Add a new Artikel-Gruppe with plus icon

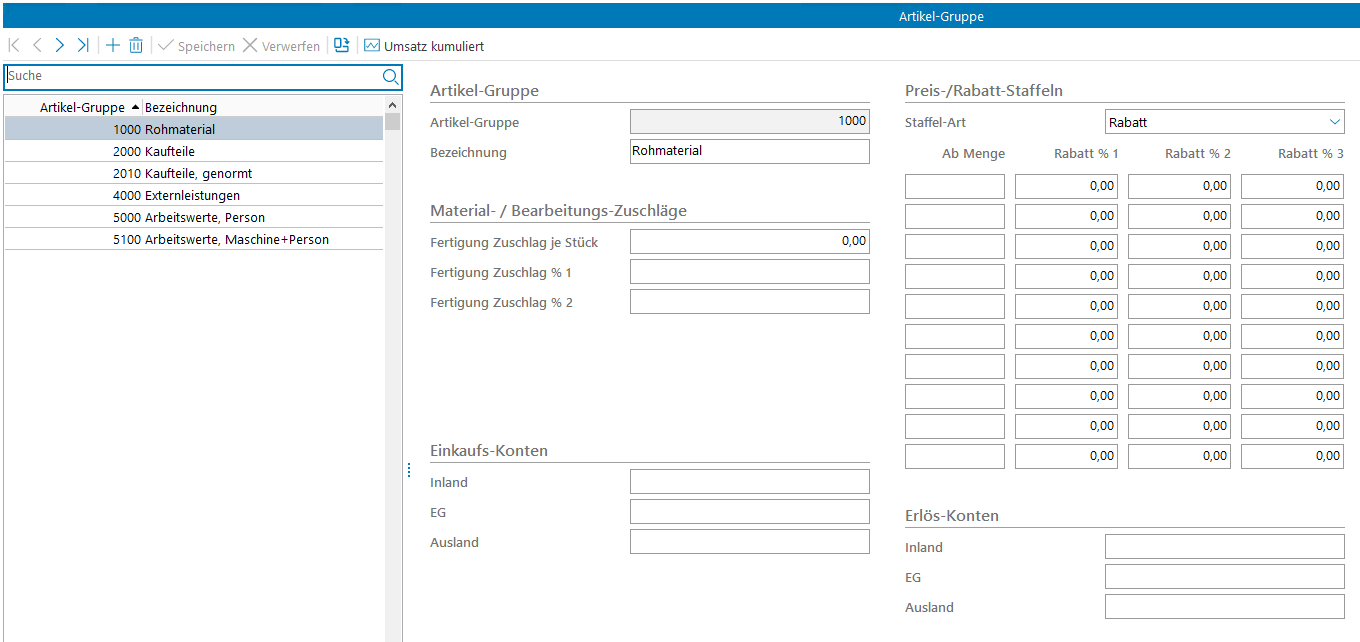113,46
